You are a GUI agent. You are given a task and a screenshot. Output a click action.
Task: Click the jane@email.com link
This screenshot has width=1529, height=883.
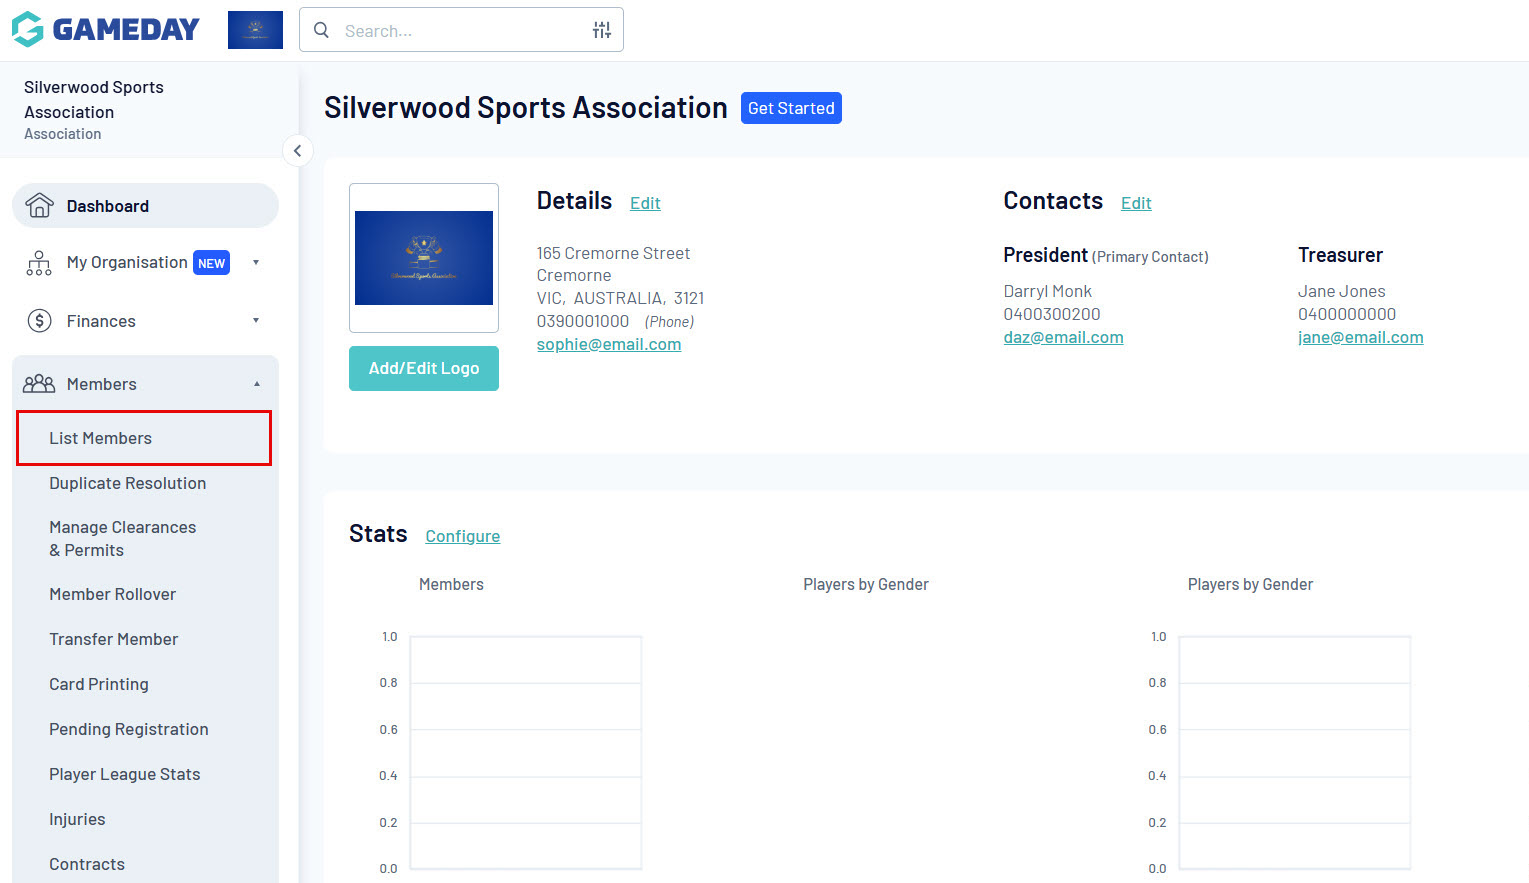[x=1360, y=337]
